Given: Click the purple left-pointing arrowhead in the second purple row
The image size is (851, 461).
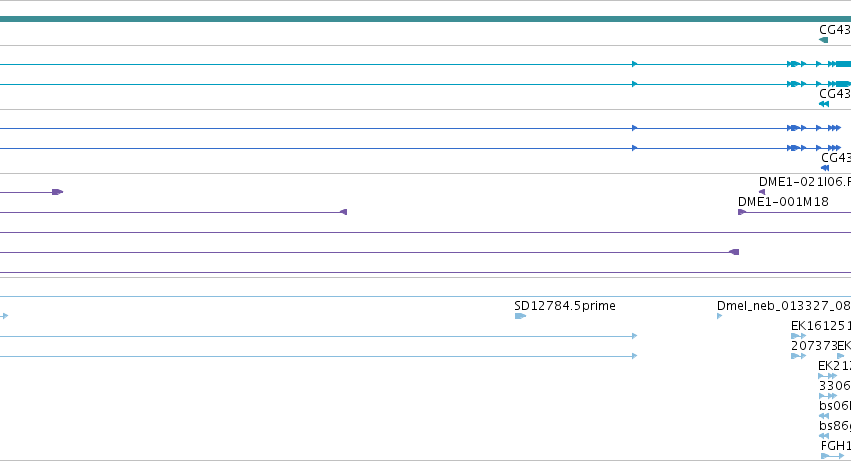Looking at the screenshot, I should point(343,212).
